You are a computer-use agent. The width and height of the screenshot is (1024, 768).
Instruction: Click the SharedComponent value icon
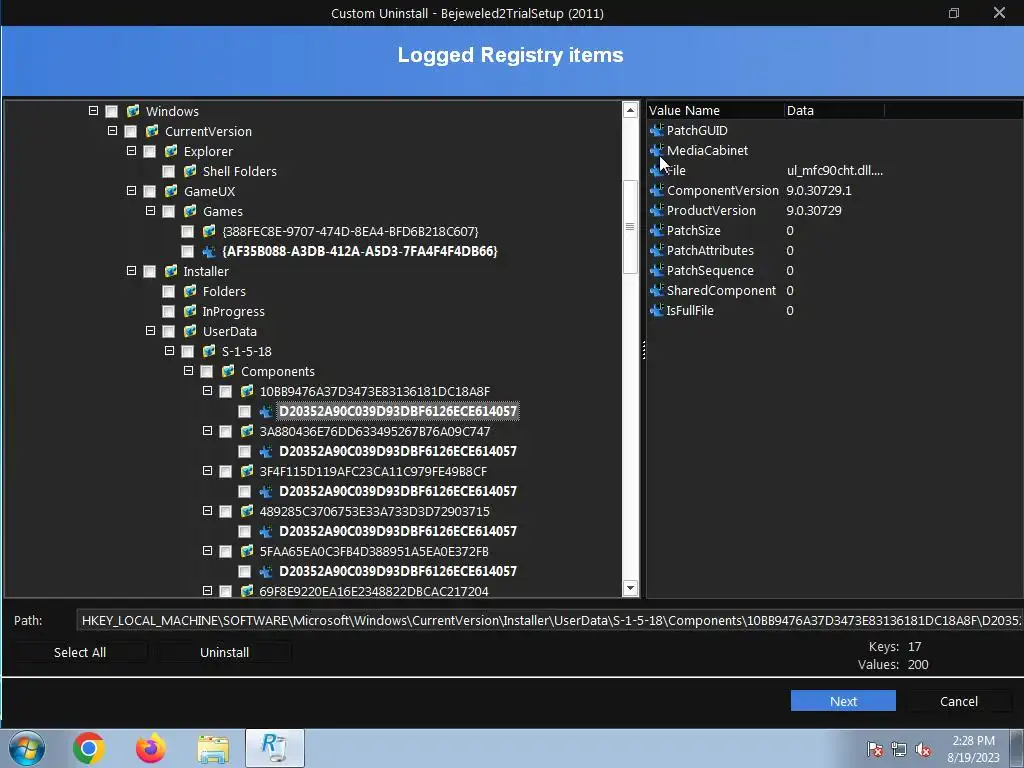[657, 291]
